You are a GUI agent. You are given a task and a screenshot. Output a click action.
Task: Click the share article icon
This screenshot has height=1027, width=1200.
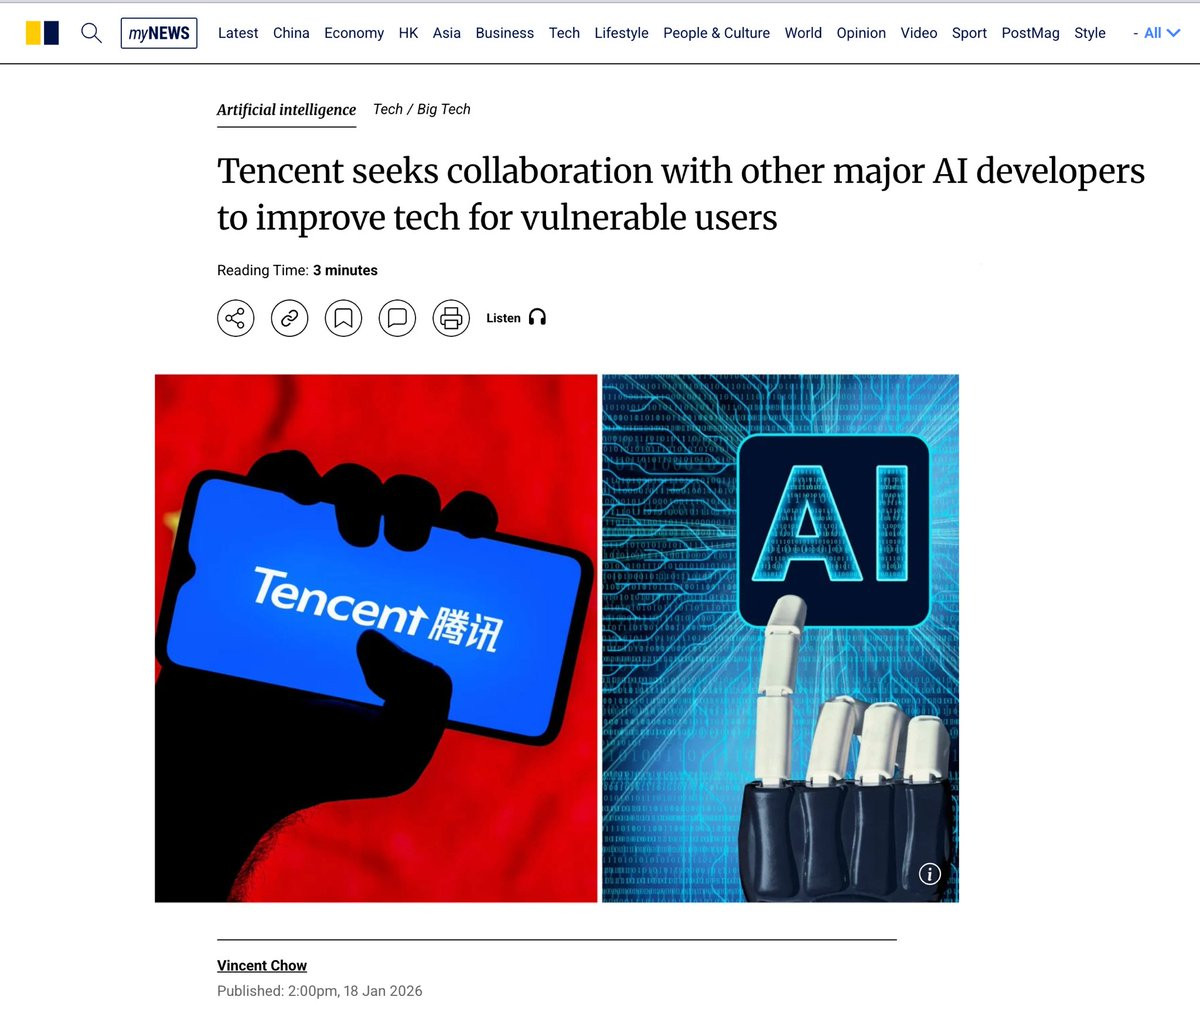(x=236, y=318)
